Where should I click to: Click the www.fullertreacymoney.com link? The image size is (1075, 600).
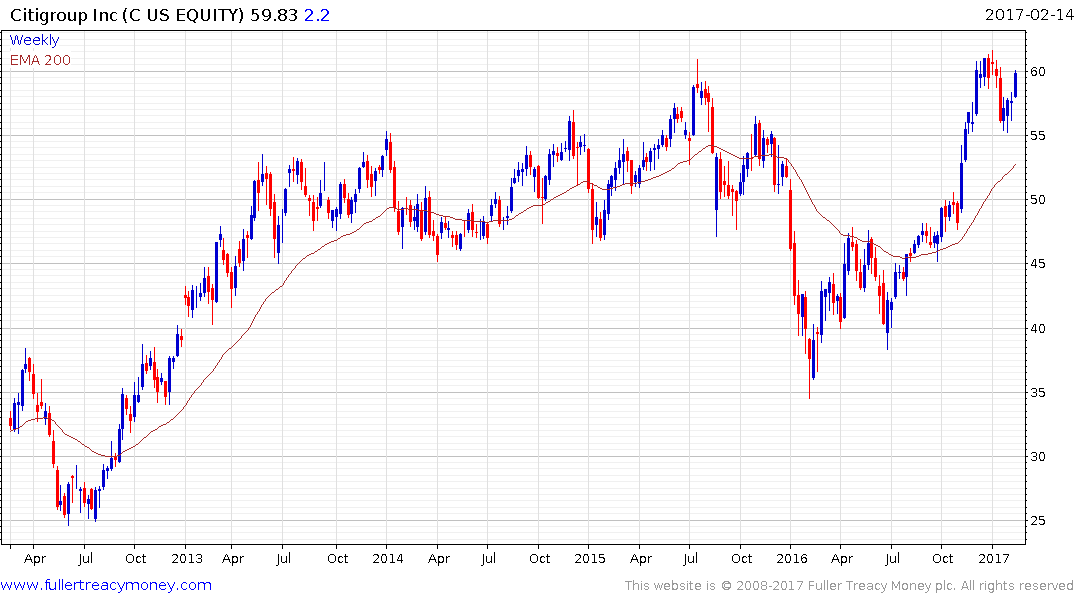106,585
